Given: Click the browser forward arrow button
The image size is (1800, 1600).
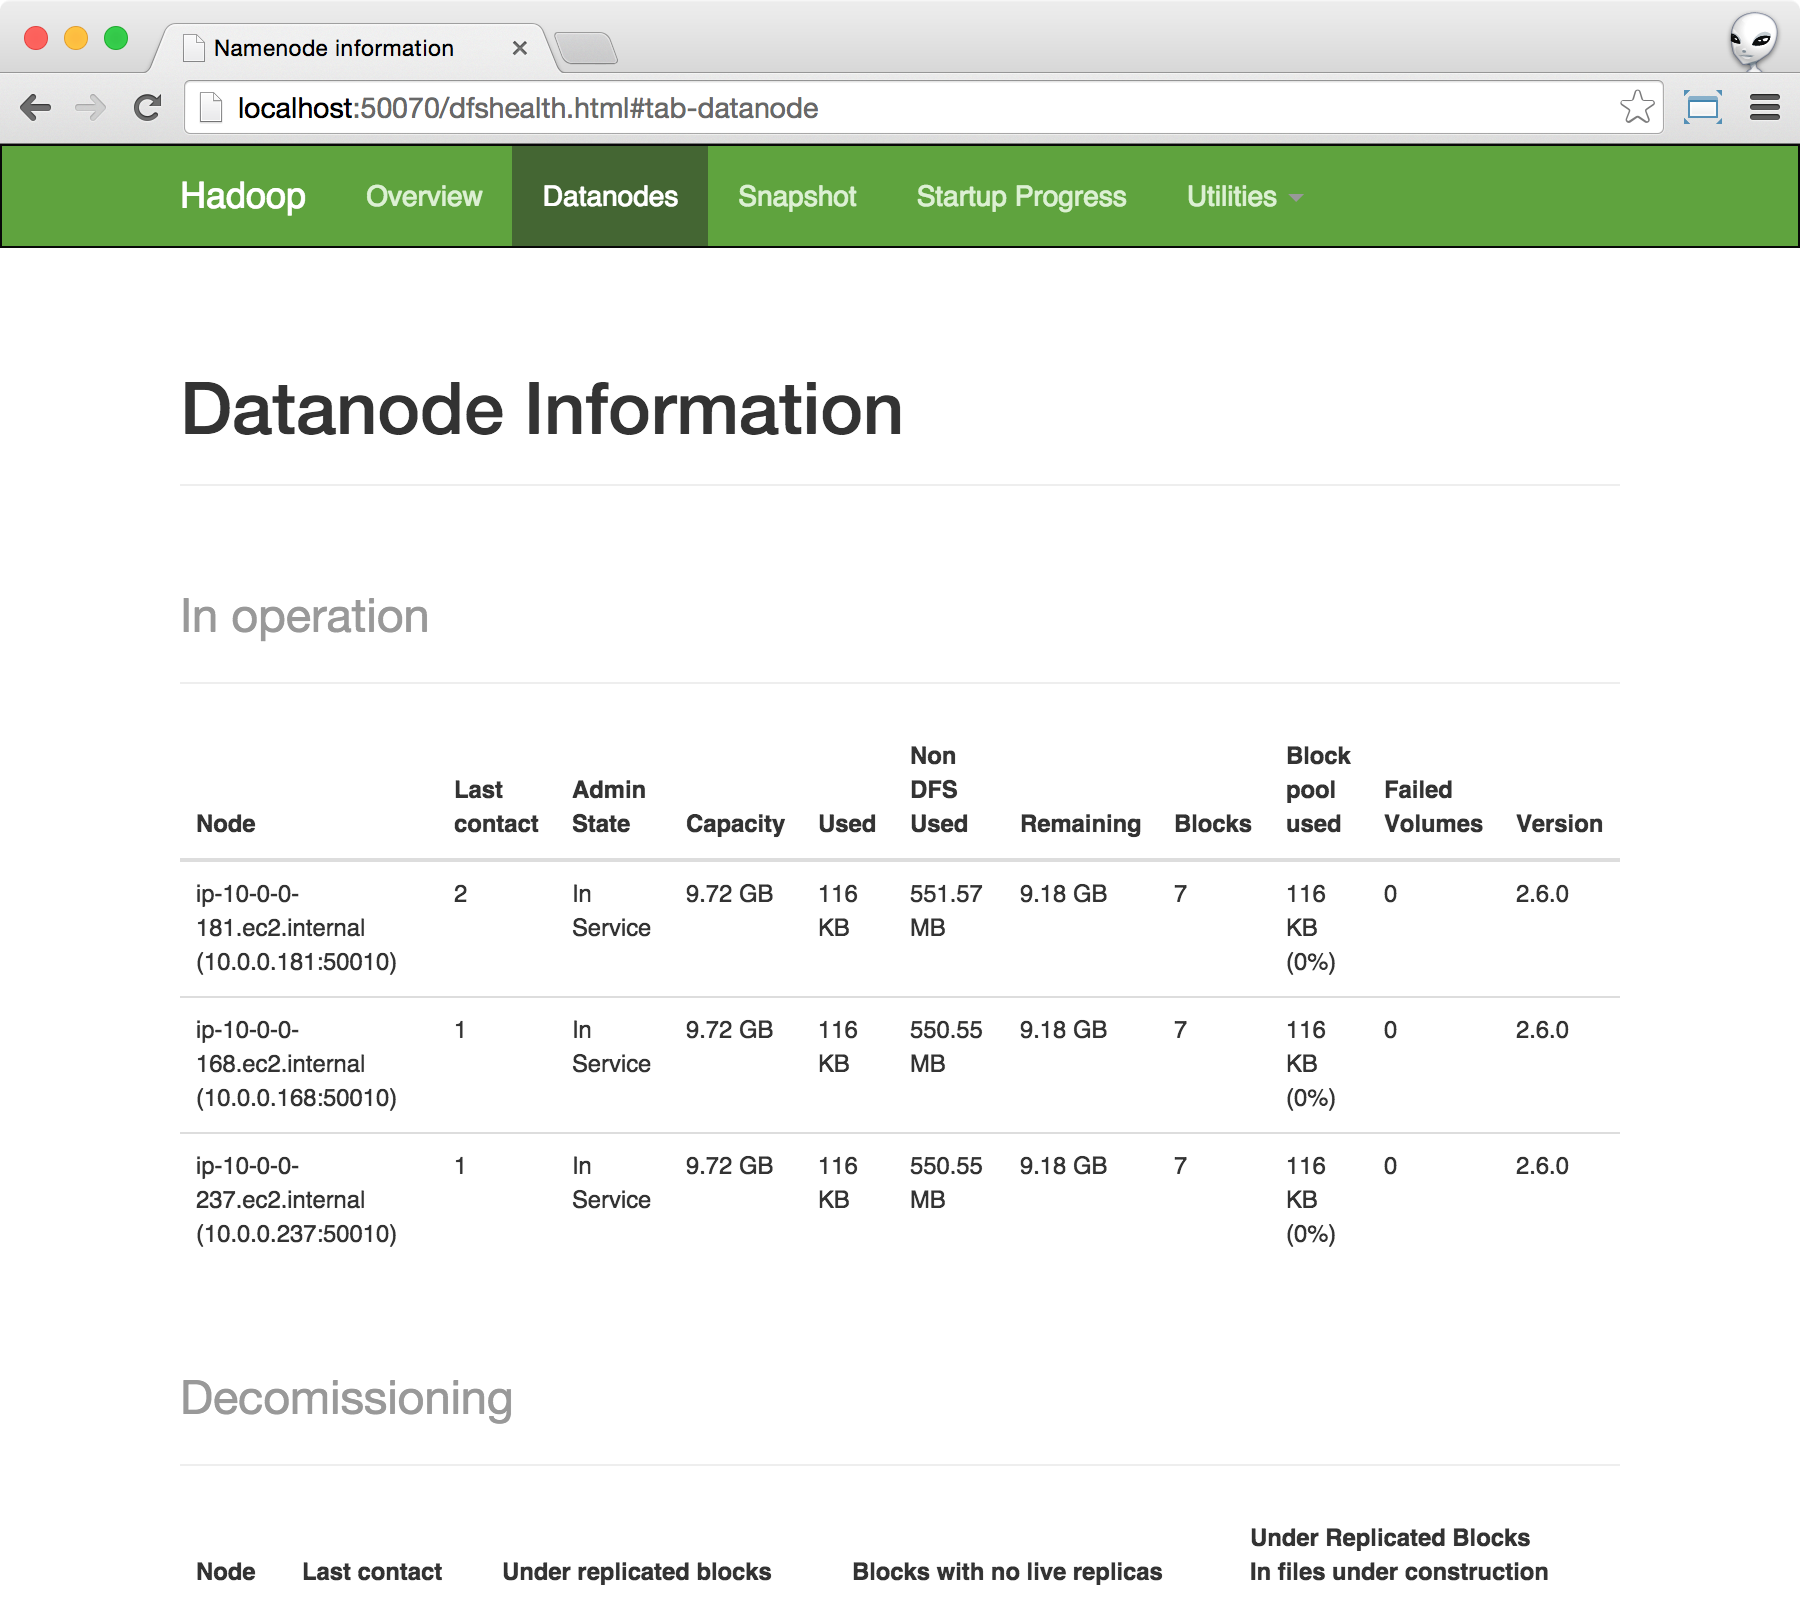Looking at the screenshot, I should (x=91, y=108).
